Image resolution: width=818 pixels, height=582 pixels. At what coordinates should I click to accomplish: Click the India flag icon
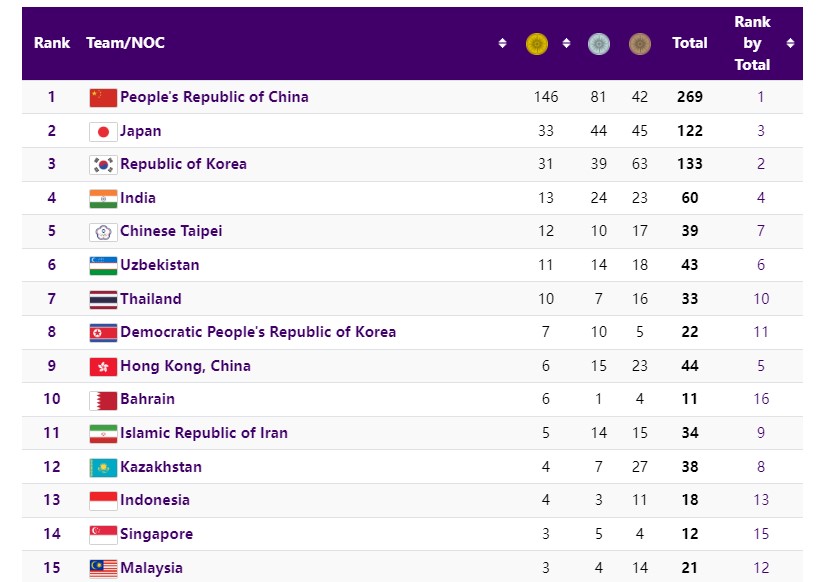tap(103, 199)
